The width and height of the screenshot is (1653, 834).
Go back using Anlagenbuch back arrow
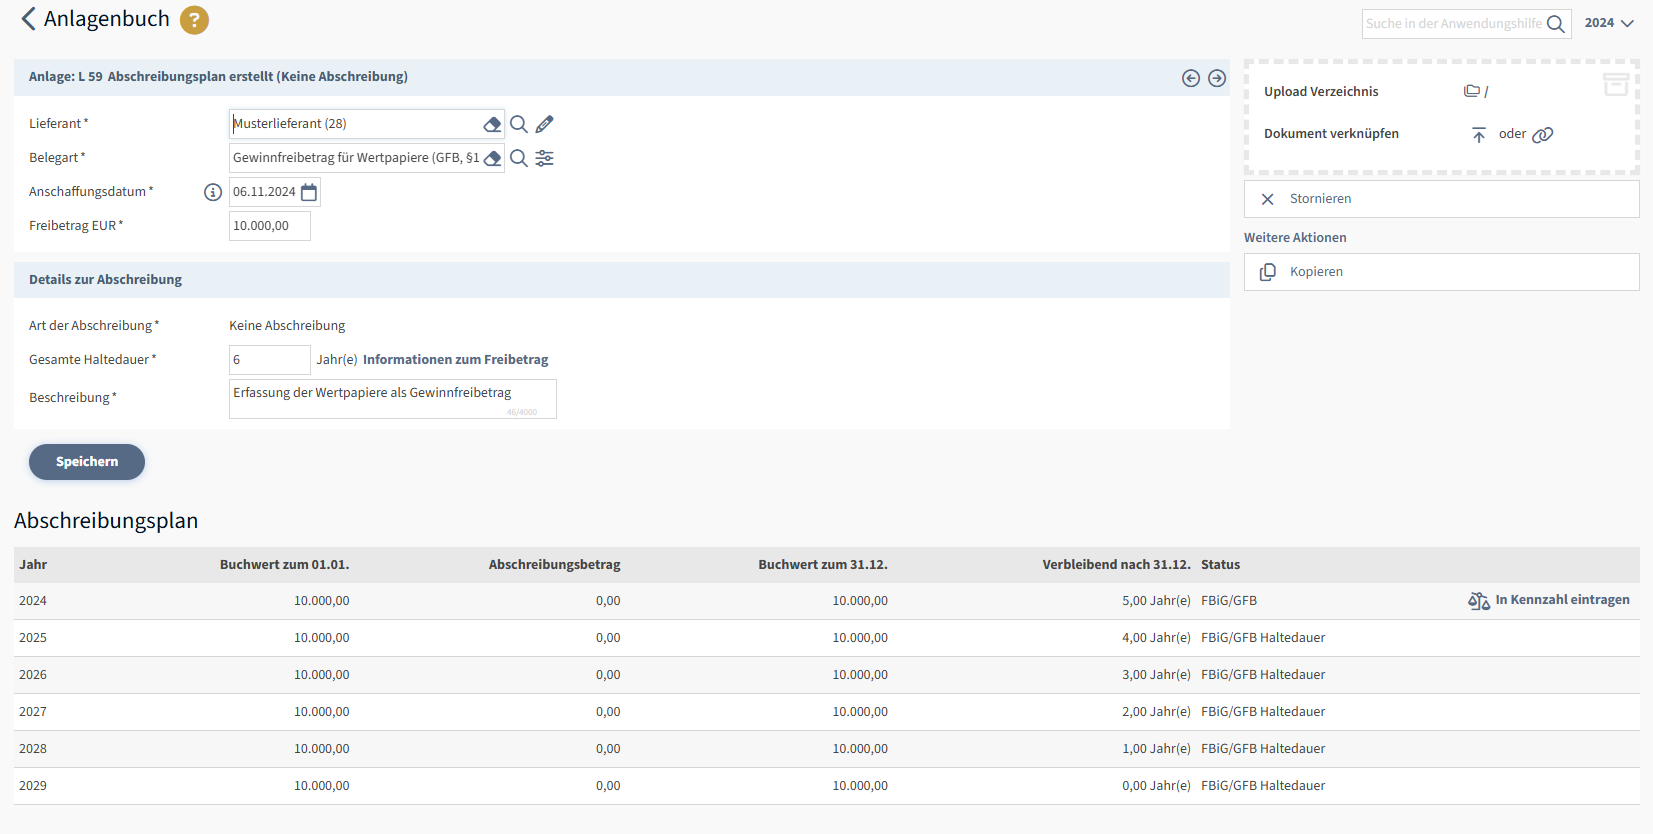click(28, 19)
